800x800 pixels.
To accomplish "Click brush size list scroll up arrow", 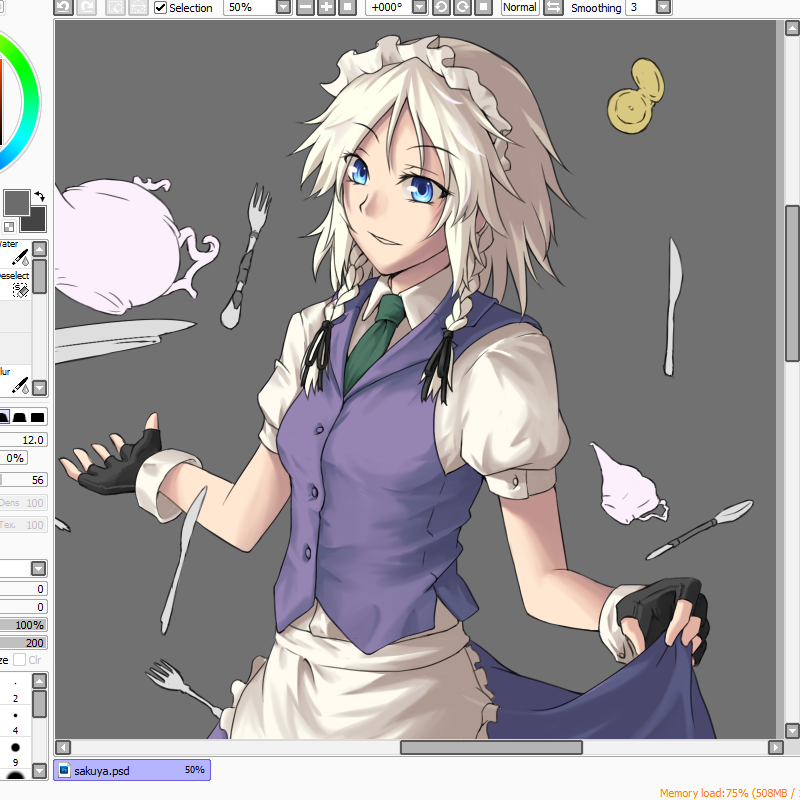I will pyautogui.click(x=39, y=681).
